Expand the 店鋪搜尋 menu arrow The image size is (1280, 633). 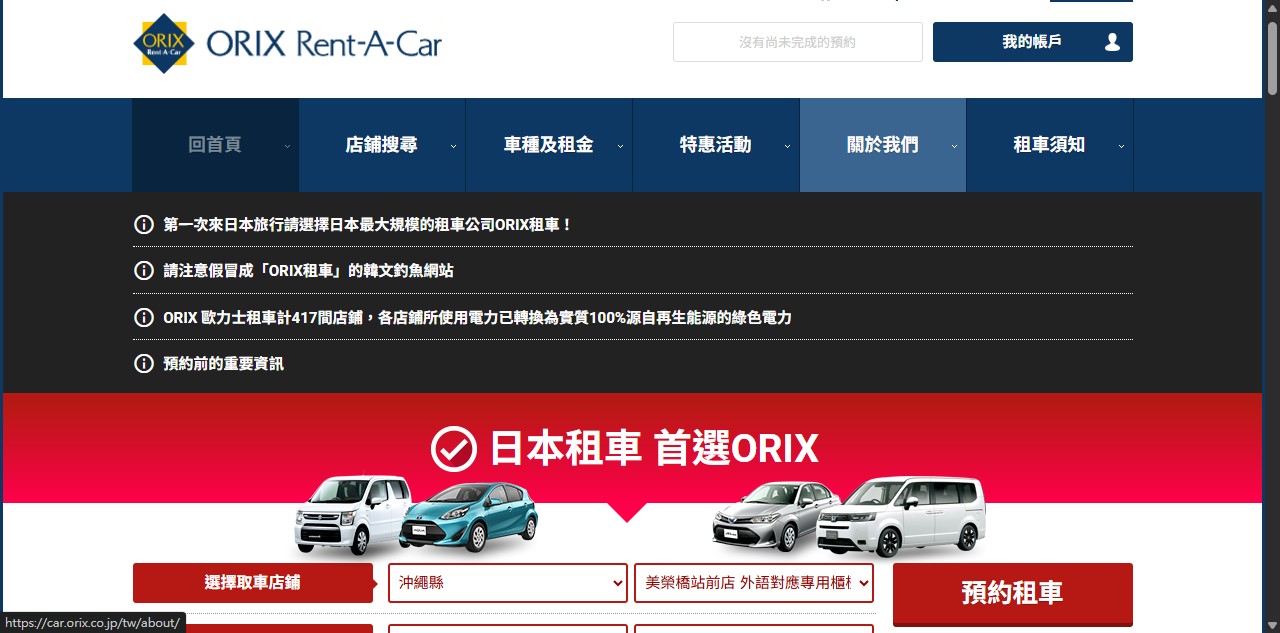tap(453, 146)
